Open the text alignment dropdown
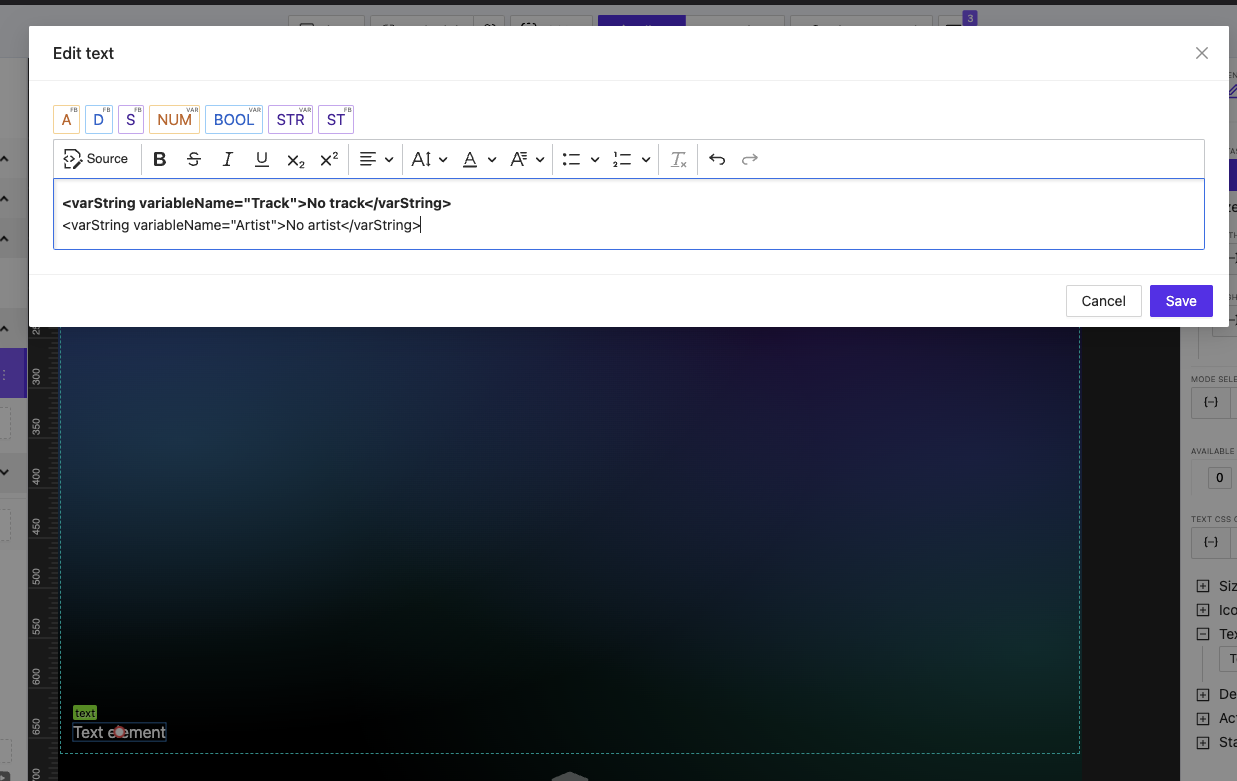Image resolution: width=1237 pixels, height=781 pixels. point(376,159)
